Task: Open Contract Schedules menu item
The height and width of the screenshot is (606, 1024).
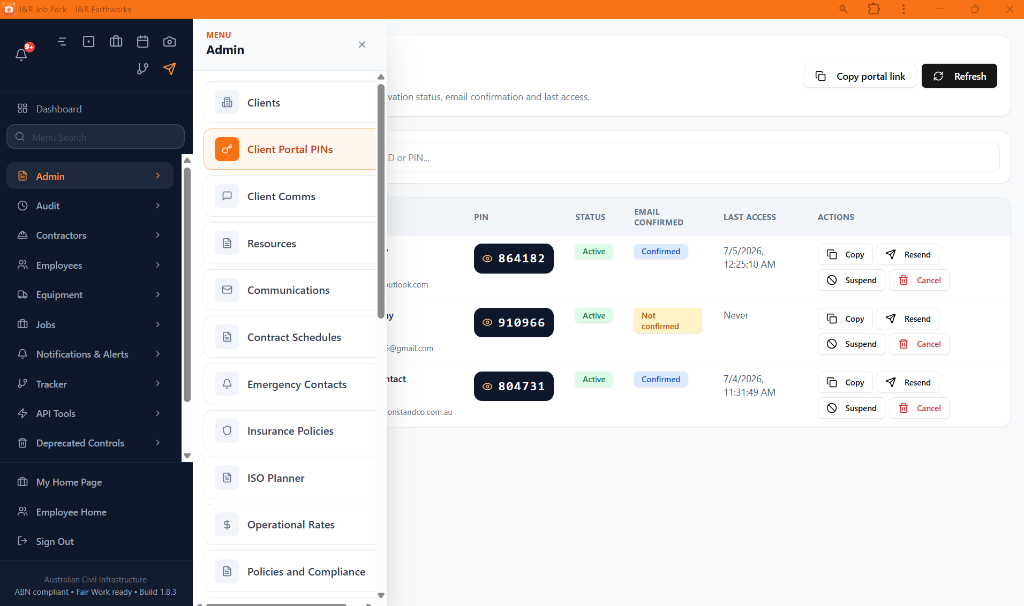Action: pos(290,337)
